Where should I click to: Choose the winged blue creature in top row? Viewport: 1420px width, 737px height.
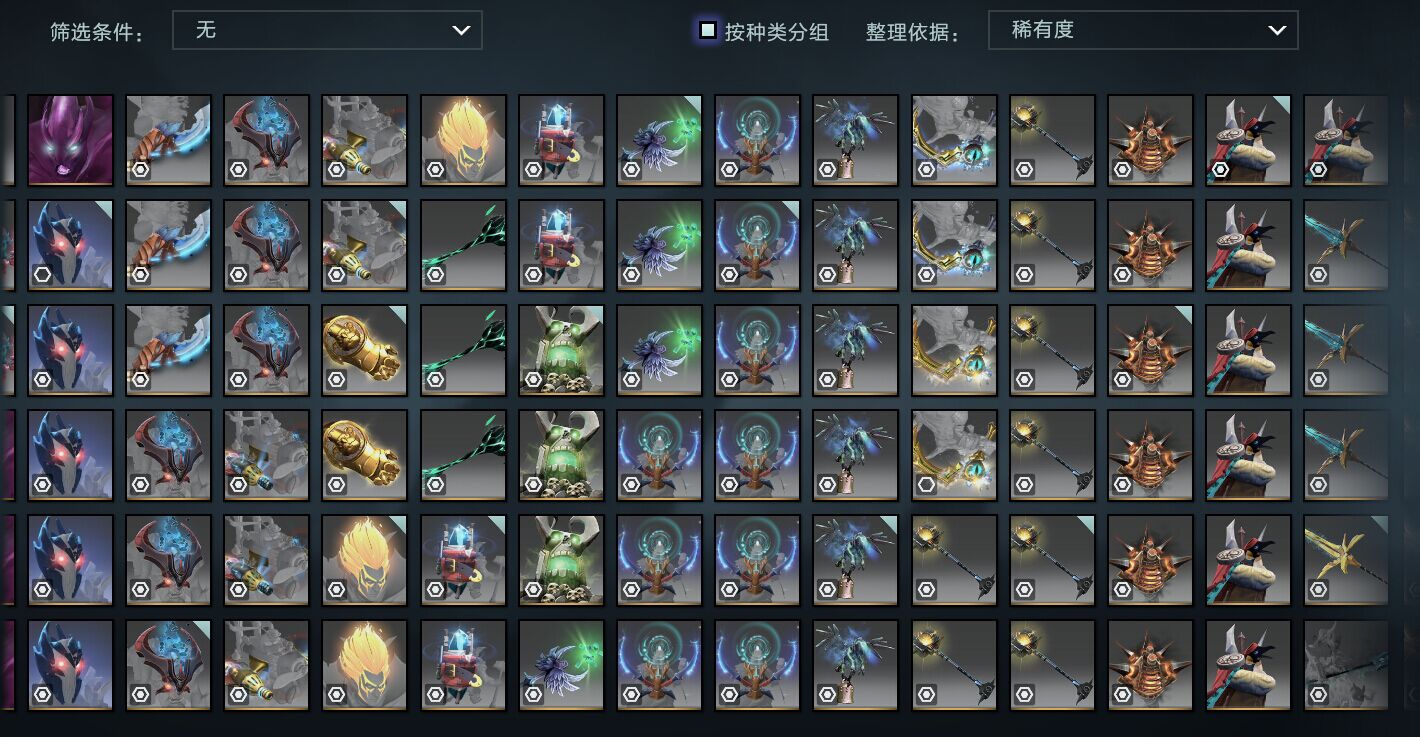point(855,140)
